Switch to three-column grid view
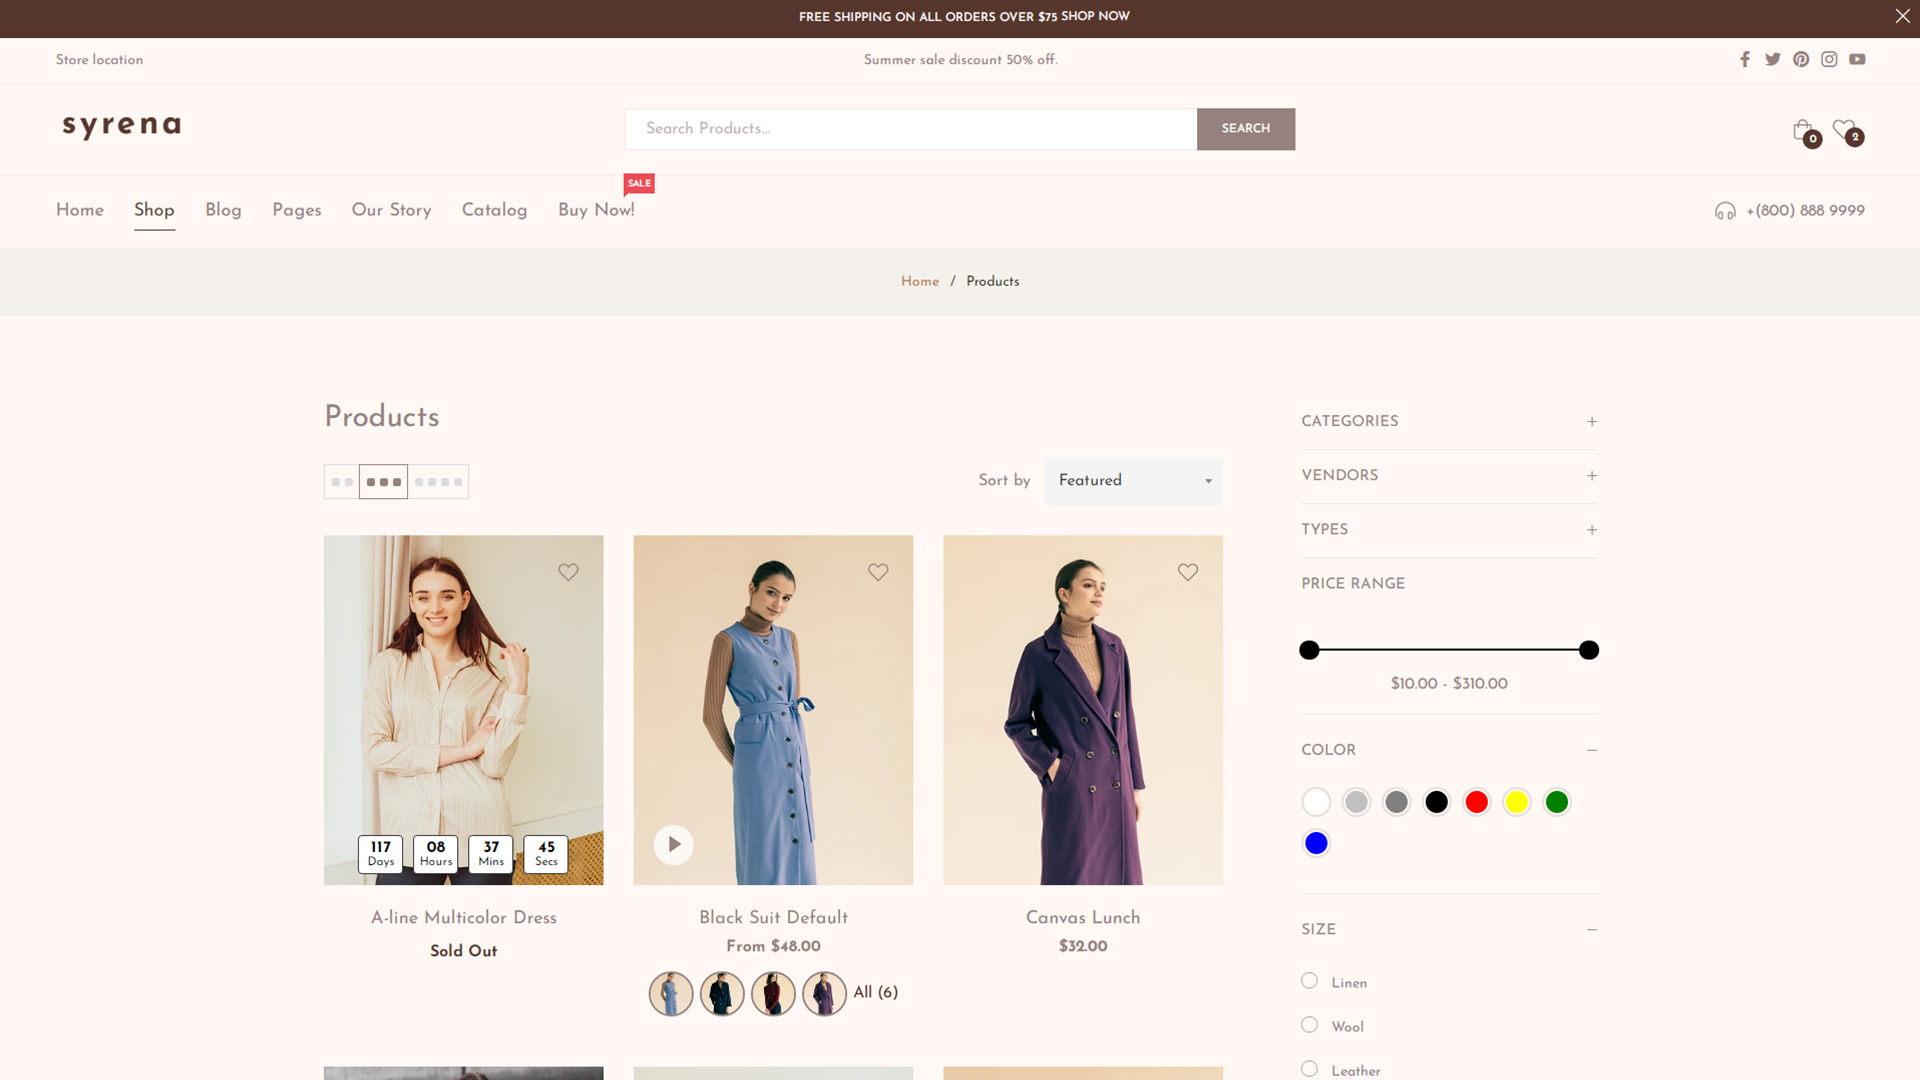Image resolution: width=1920 pixels, height=1080 pixels. 383,482
